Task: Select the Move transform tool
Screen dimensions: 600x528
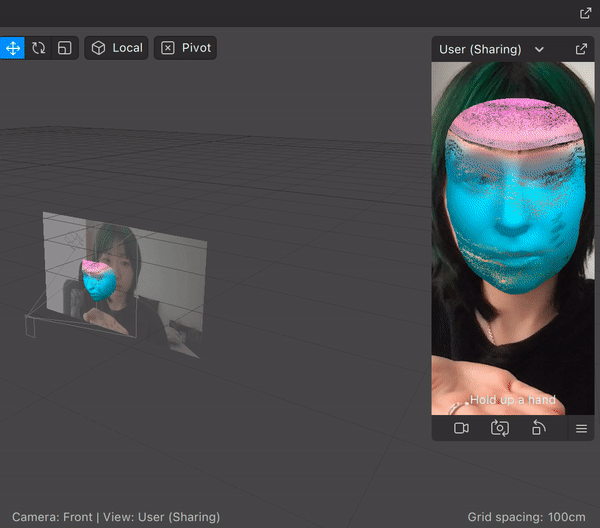Action: click(12, 48)
